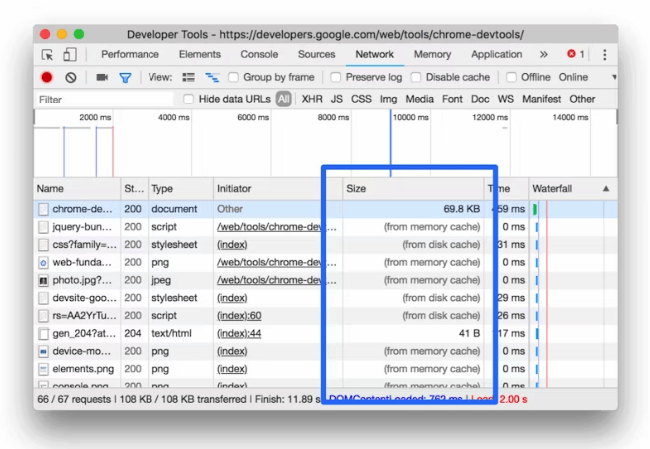Open the red error count indicator

coord(576,54)
